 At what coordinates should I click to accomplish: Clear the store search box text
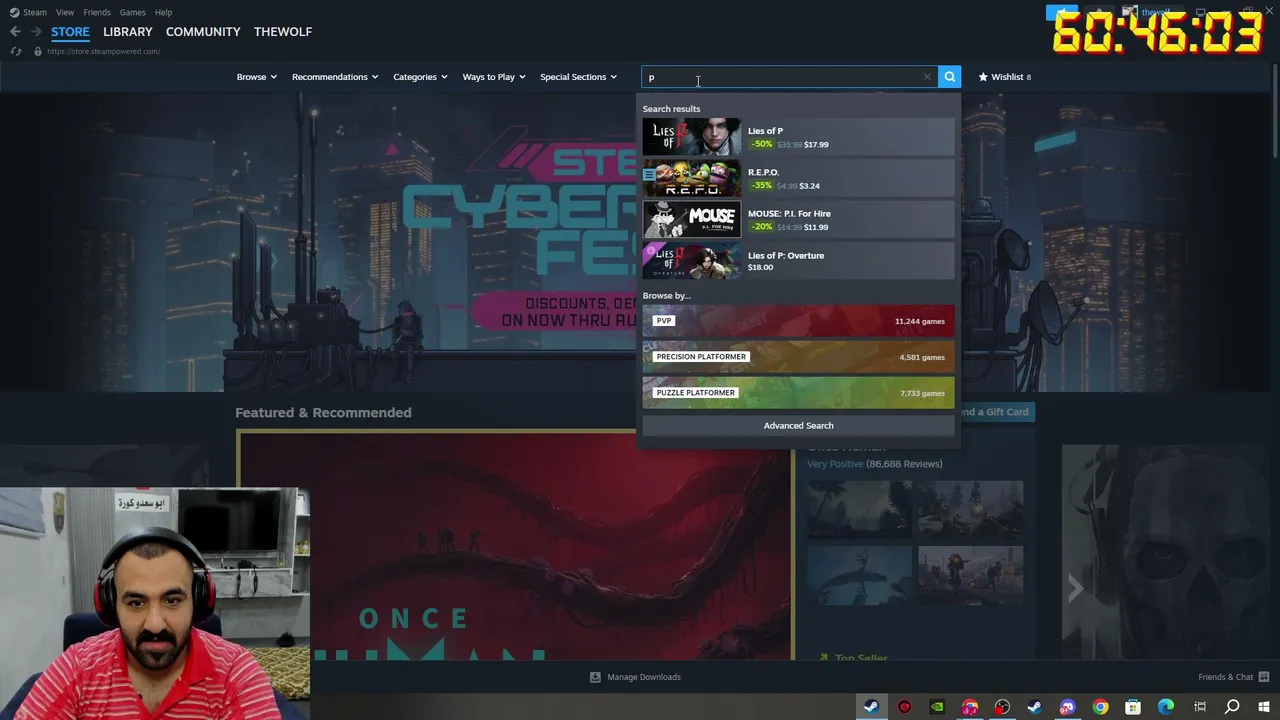click(x=927, y=77)
